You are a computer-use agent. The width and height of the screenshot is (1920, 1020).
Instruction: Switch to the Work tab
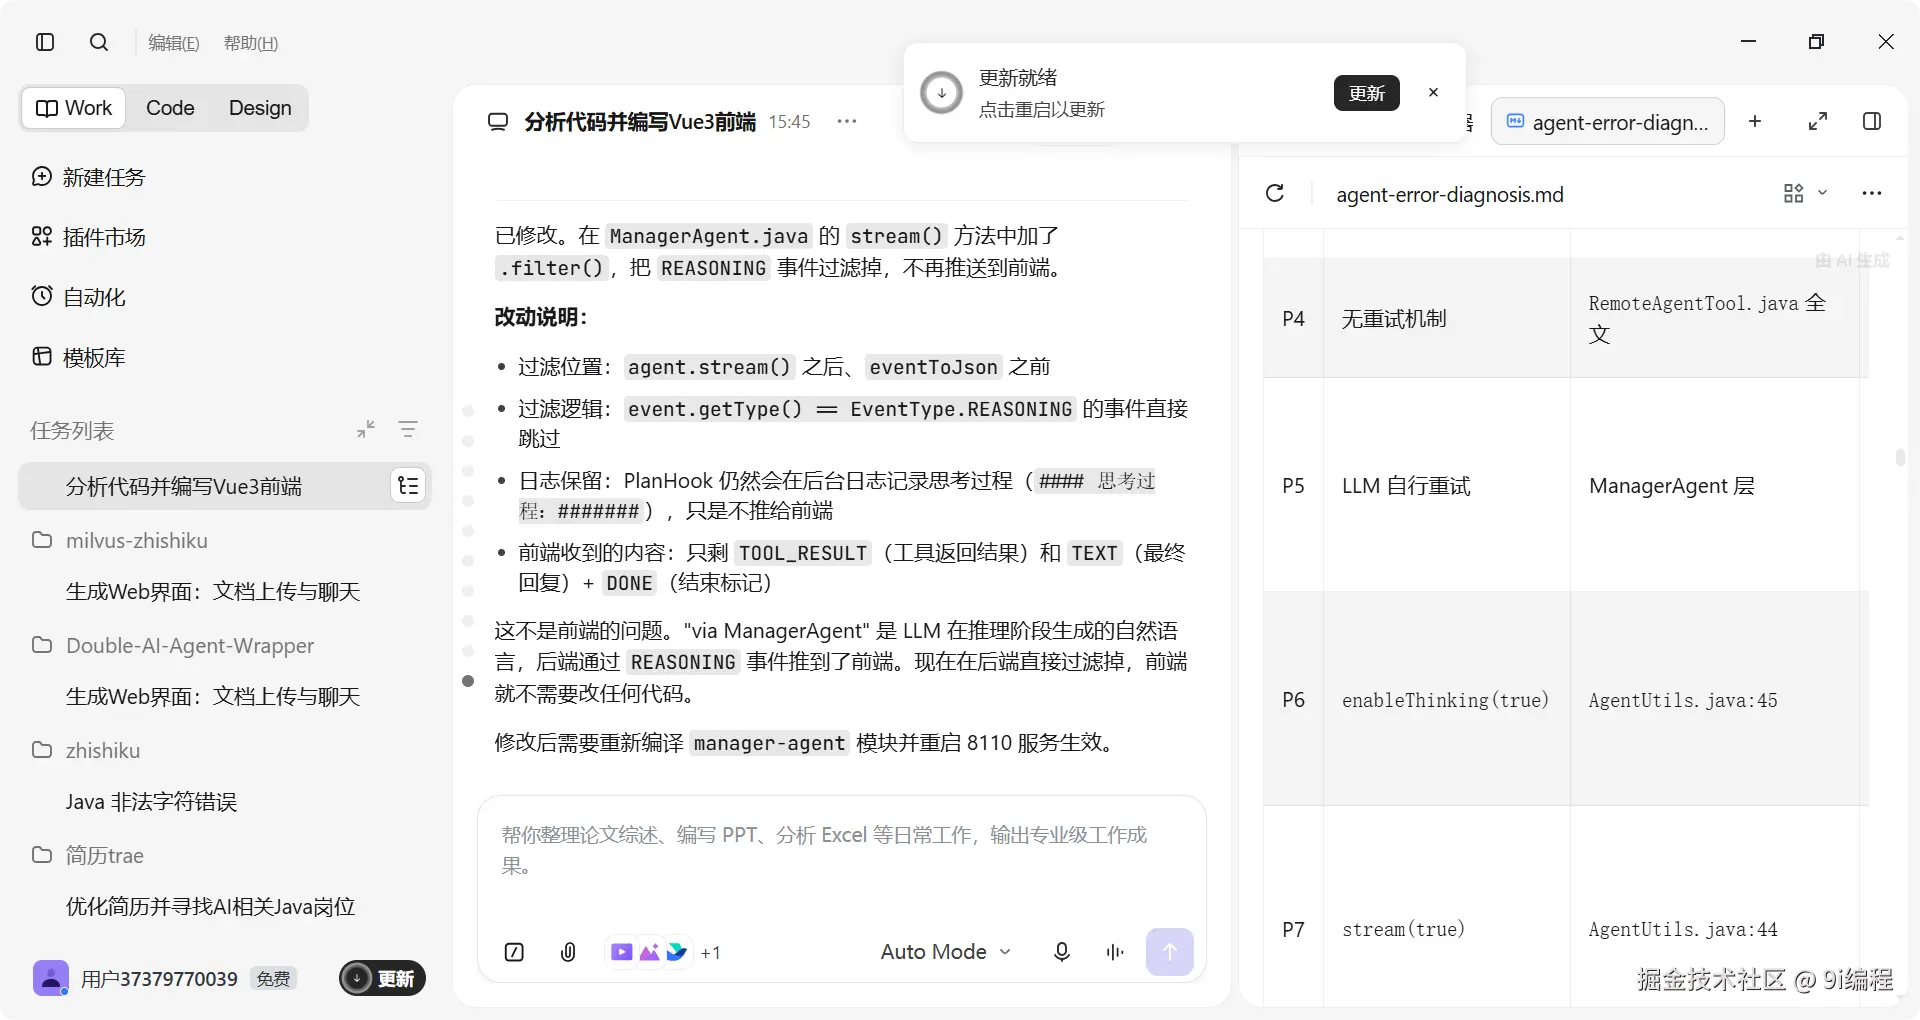click(74, 108)
